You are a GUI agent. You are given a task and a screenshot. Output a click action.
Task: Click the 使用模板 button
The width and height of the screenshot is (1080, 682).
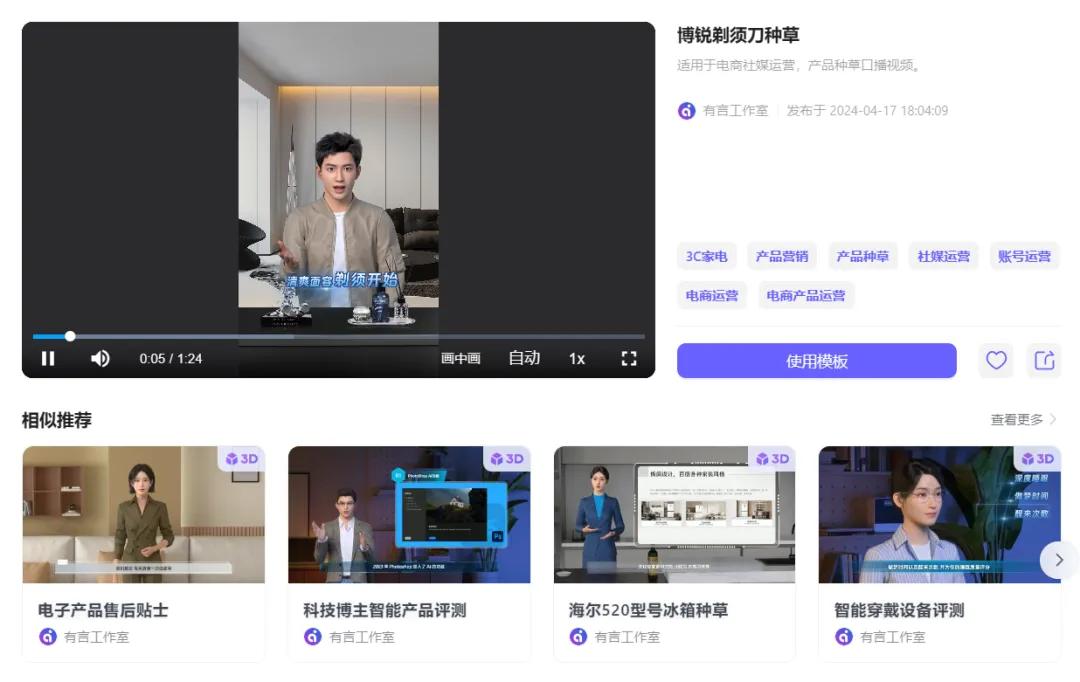click(x=816, y=361)
